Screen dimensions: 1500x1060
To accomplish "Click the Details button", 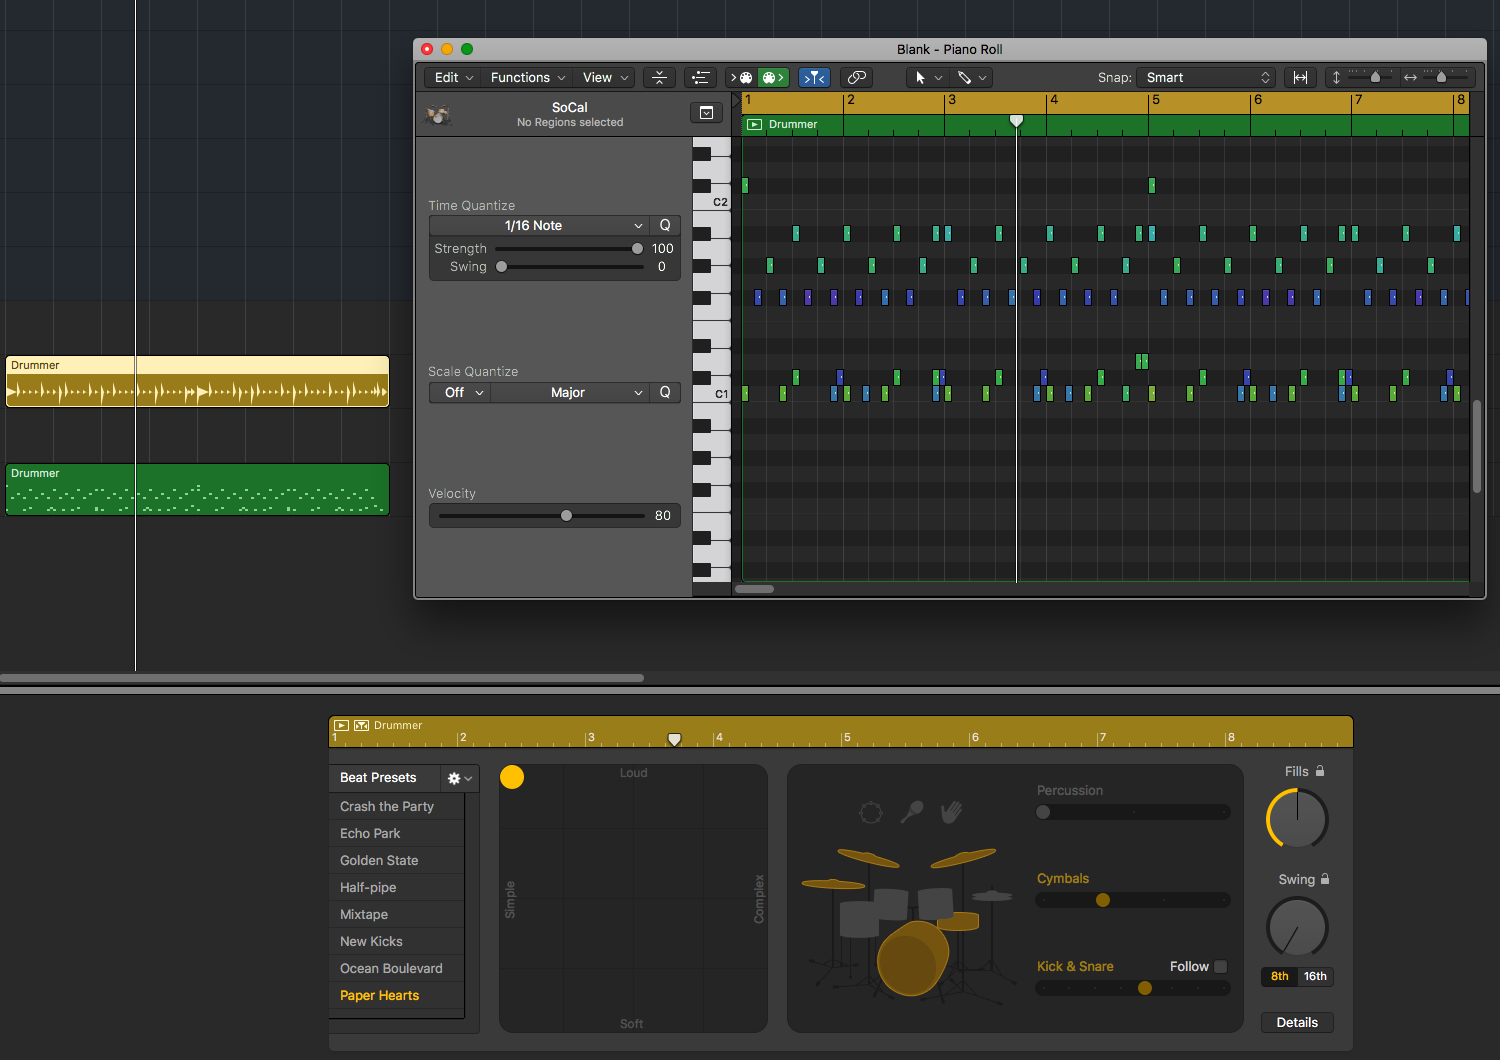I will 1297,1022.
